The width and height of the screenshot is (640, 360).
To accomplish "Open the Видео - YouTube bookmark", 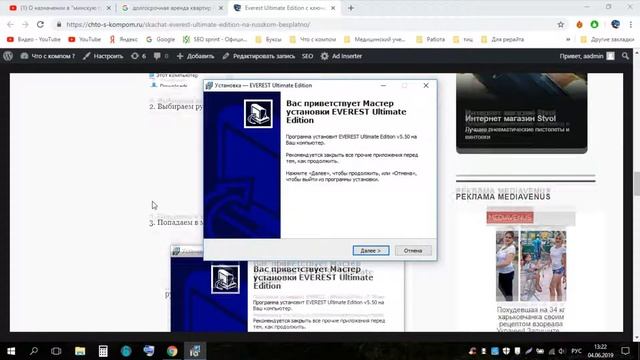I will click(34, 40).
